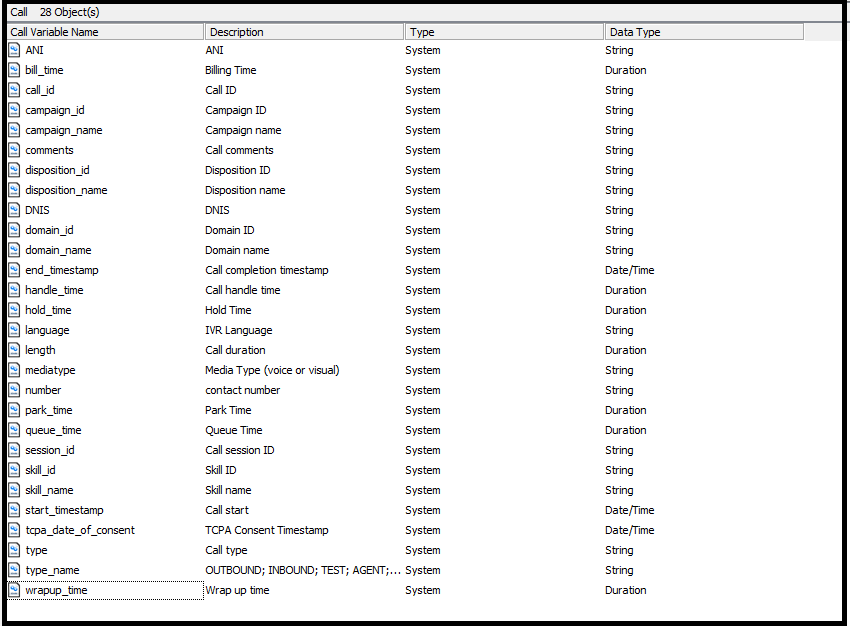
Task: Select the wrapup_time variable icon
Action: [x=14, y=591]
